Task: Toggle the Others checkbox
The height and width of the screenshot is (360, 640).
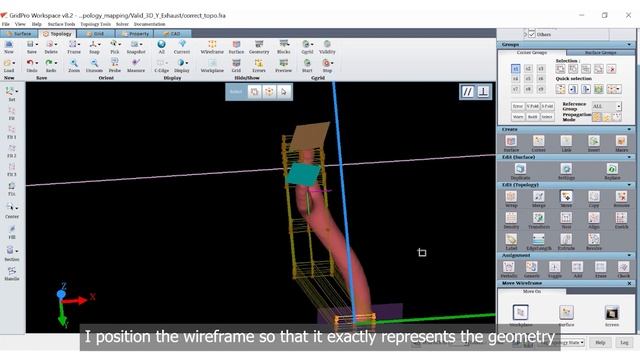Action: (x=532, y=34)
